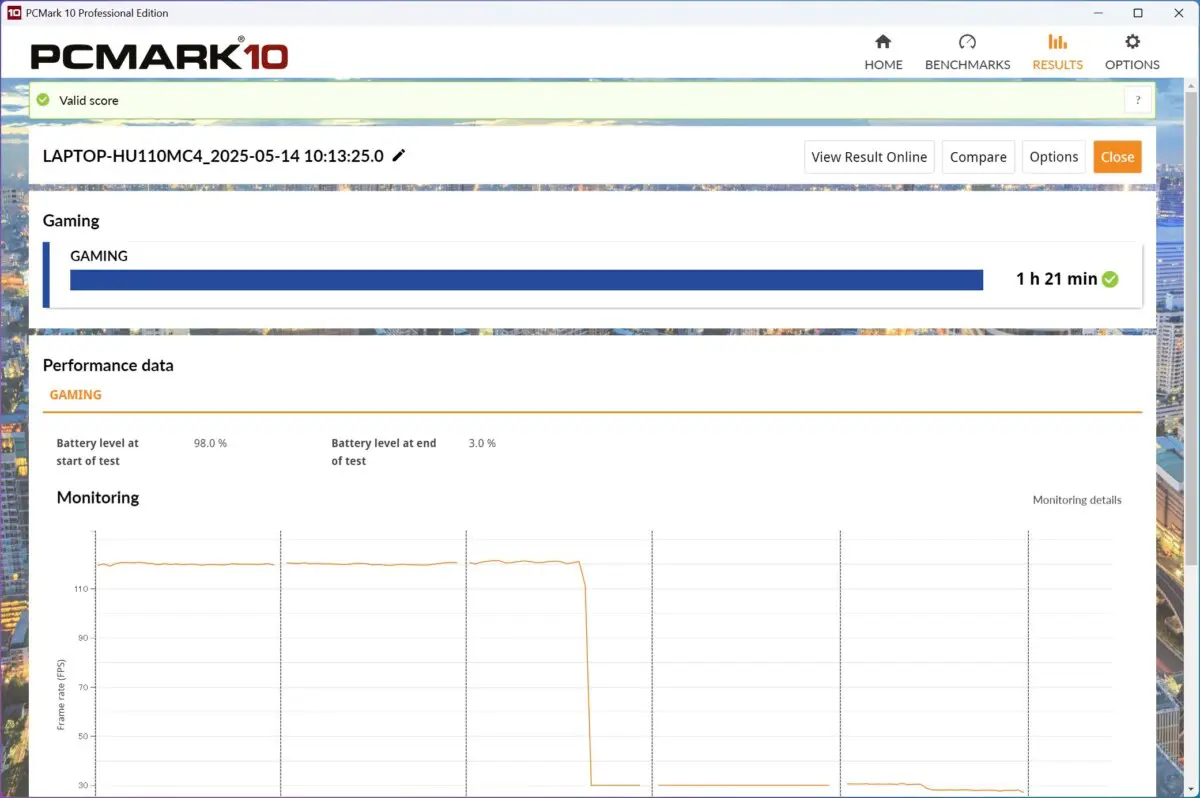Screen dimensions: 1200x798
Task: Open the Options section in navigation
Action: [1132, 52]
